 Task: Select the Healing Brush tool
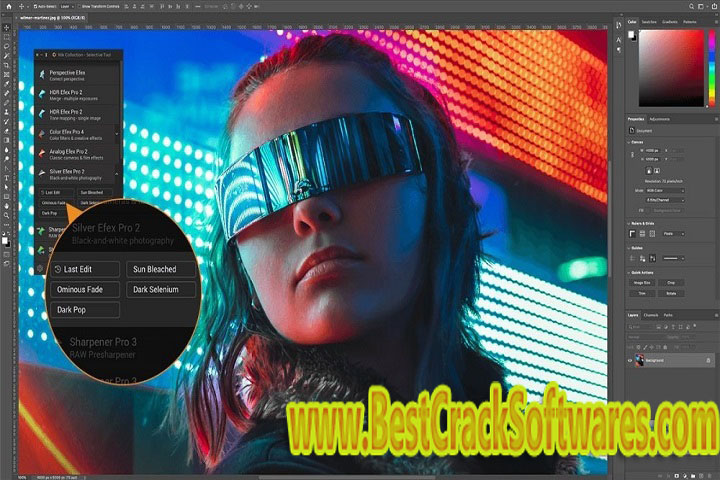(x=6, y=93)
